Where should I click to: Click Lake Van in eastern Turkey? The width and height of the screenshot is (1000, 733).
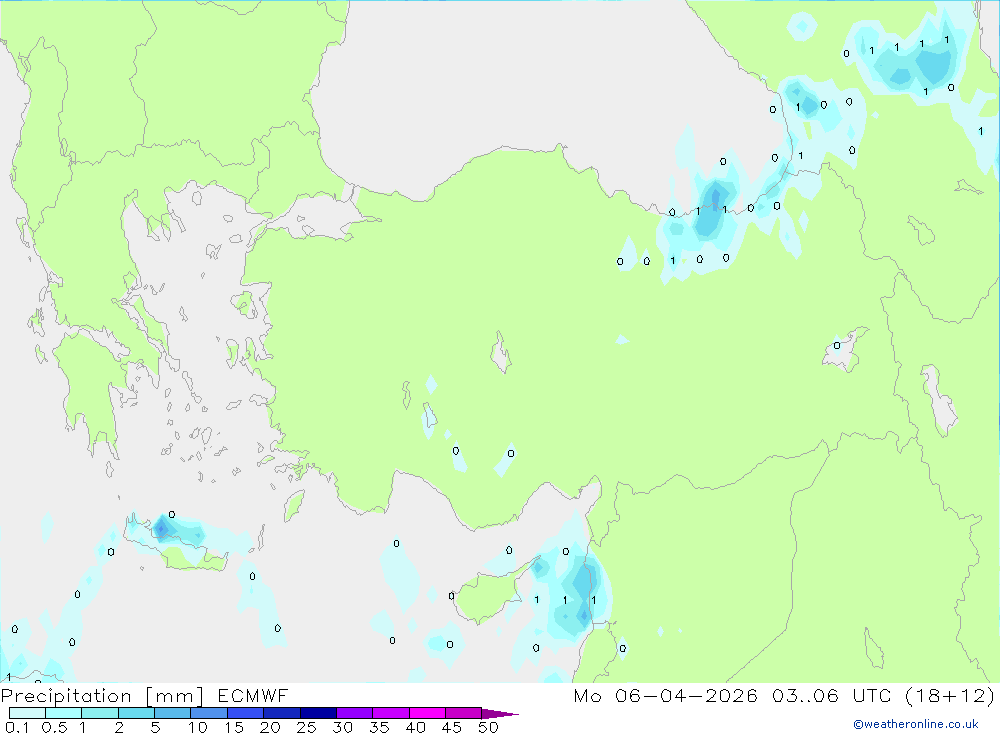click(844, 350)
